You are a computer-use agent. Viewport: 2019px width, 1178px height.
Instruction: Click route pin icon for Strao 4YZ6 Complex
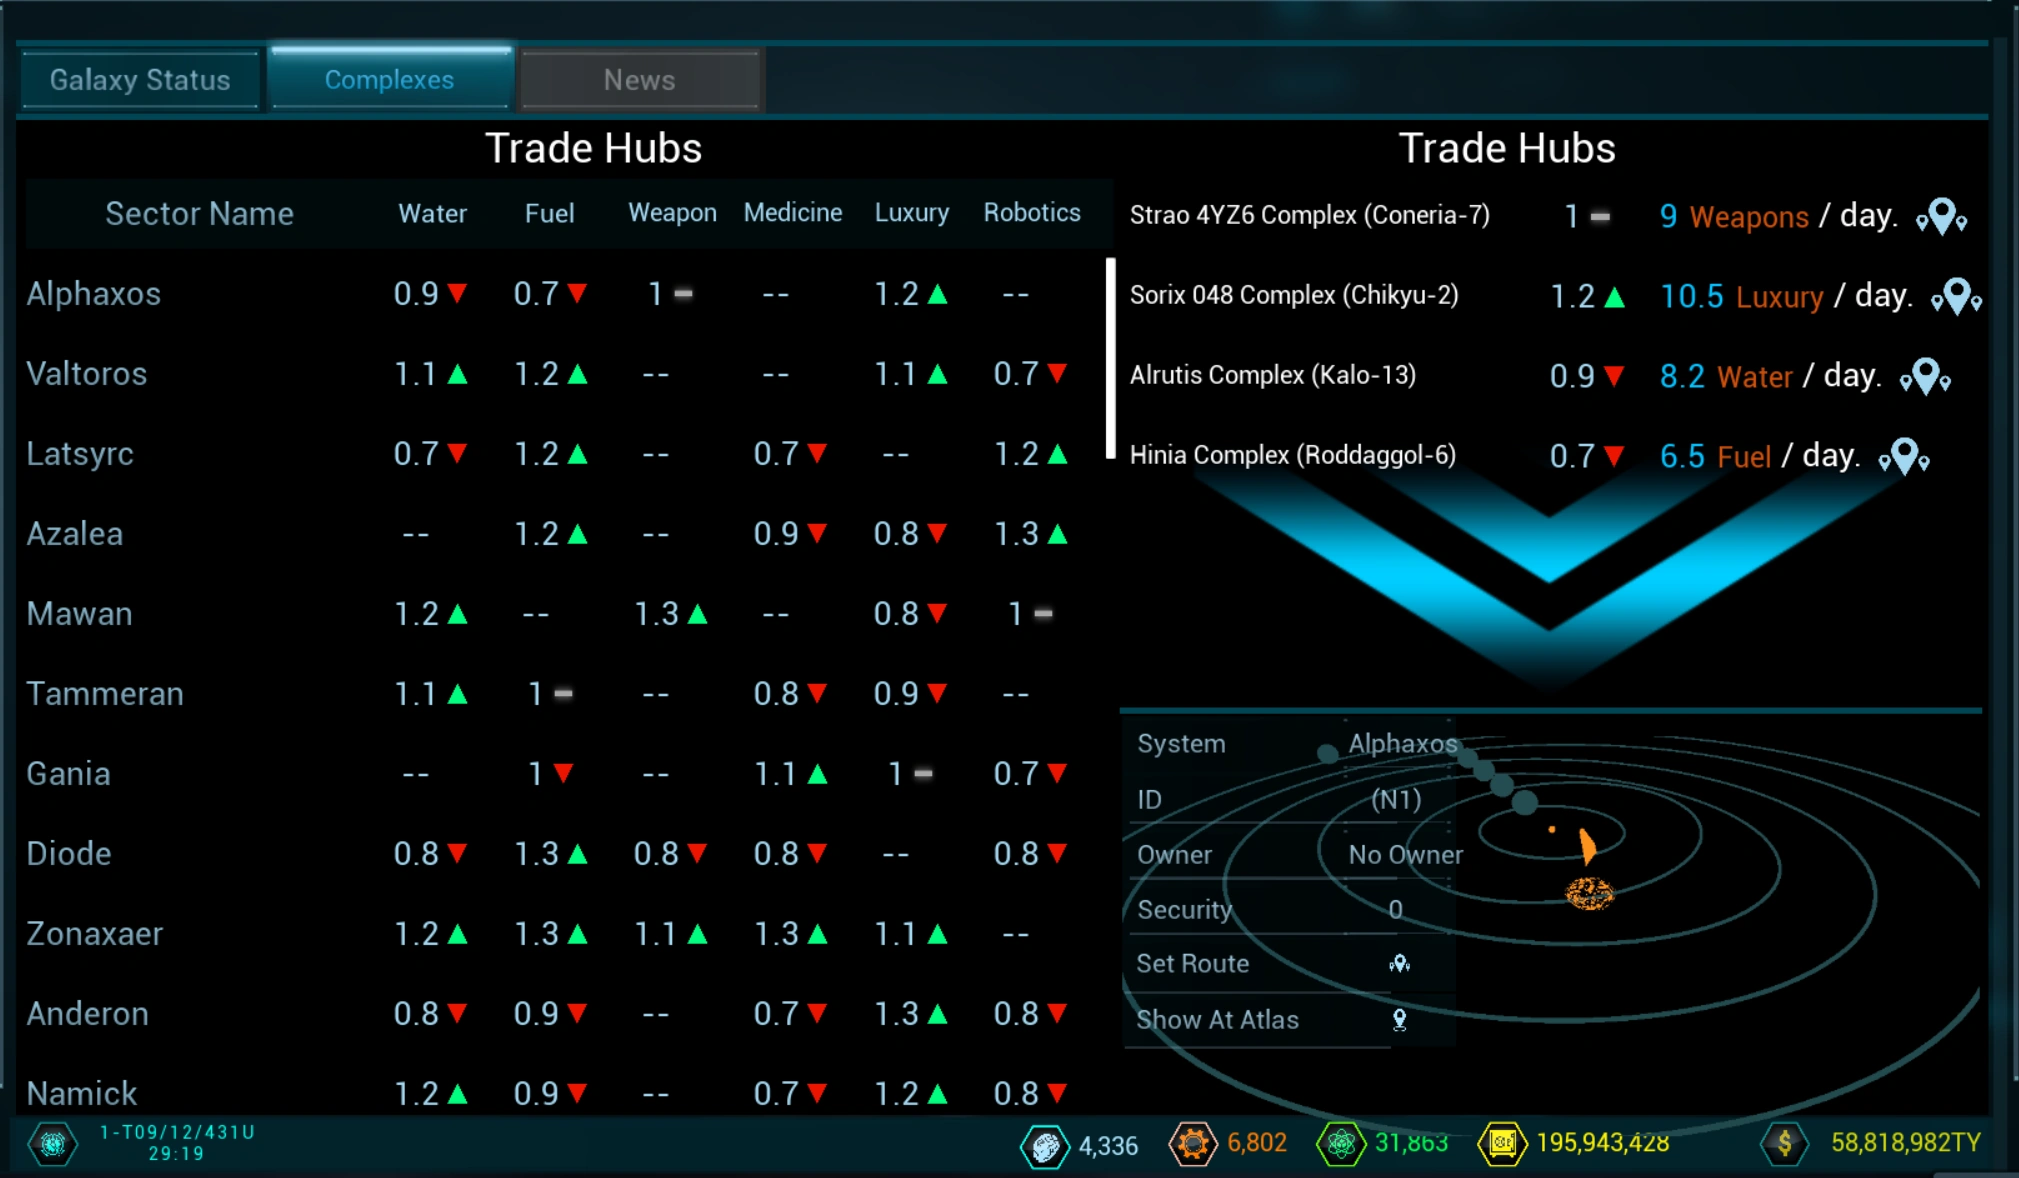click(x=1941, y=216)
